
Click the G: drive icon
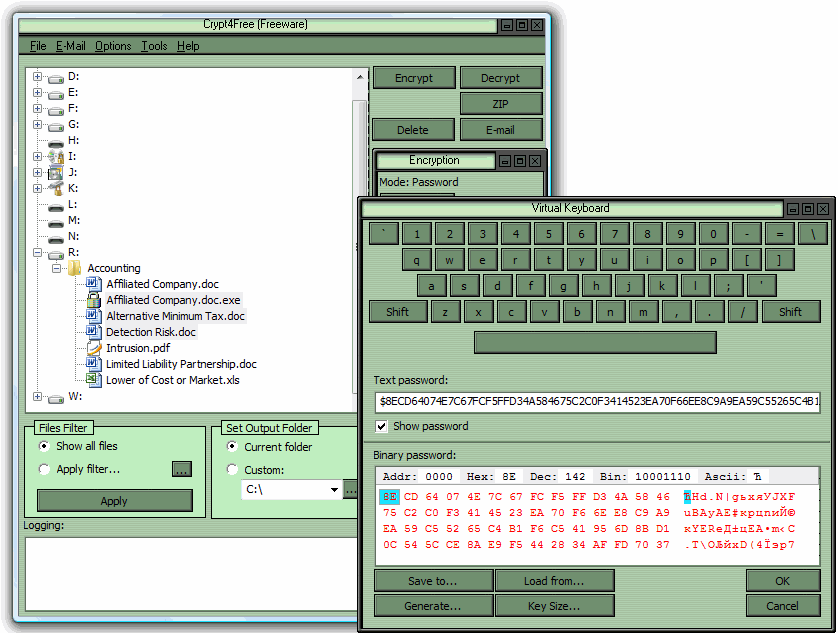(56, 126)
